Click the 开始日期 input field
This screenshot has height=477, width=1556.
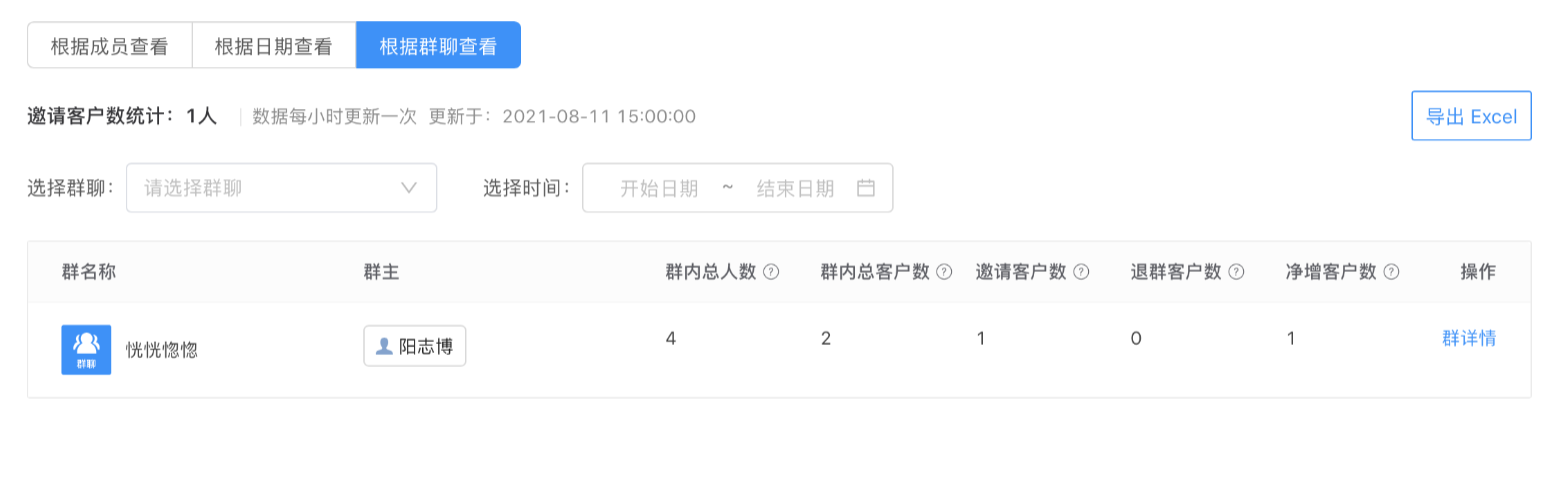click(659, 188)
